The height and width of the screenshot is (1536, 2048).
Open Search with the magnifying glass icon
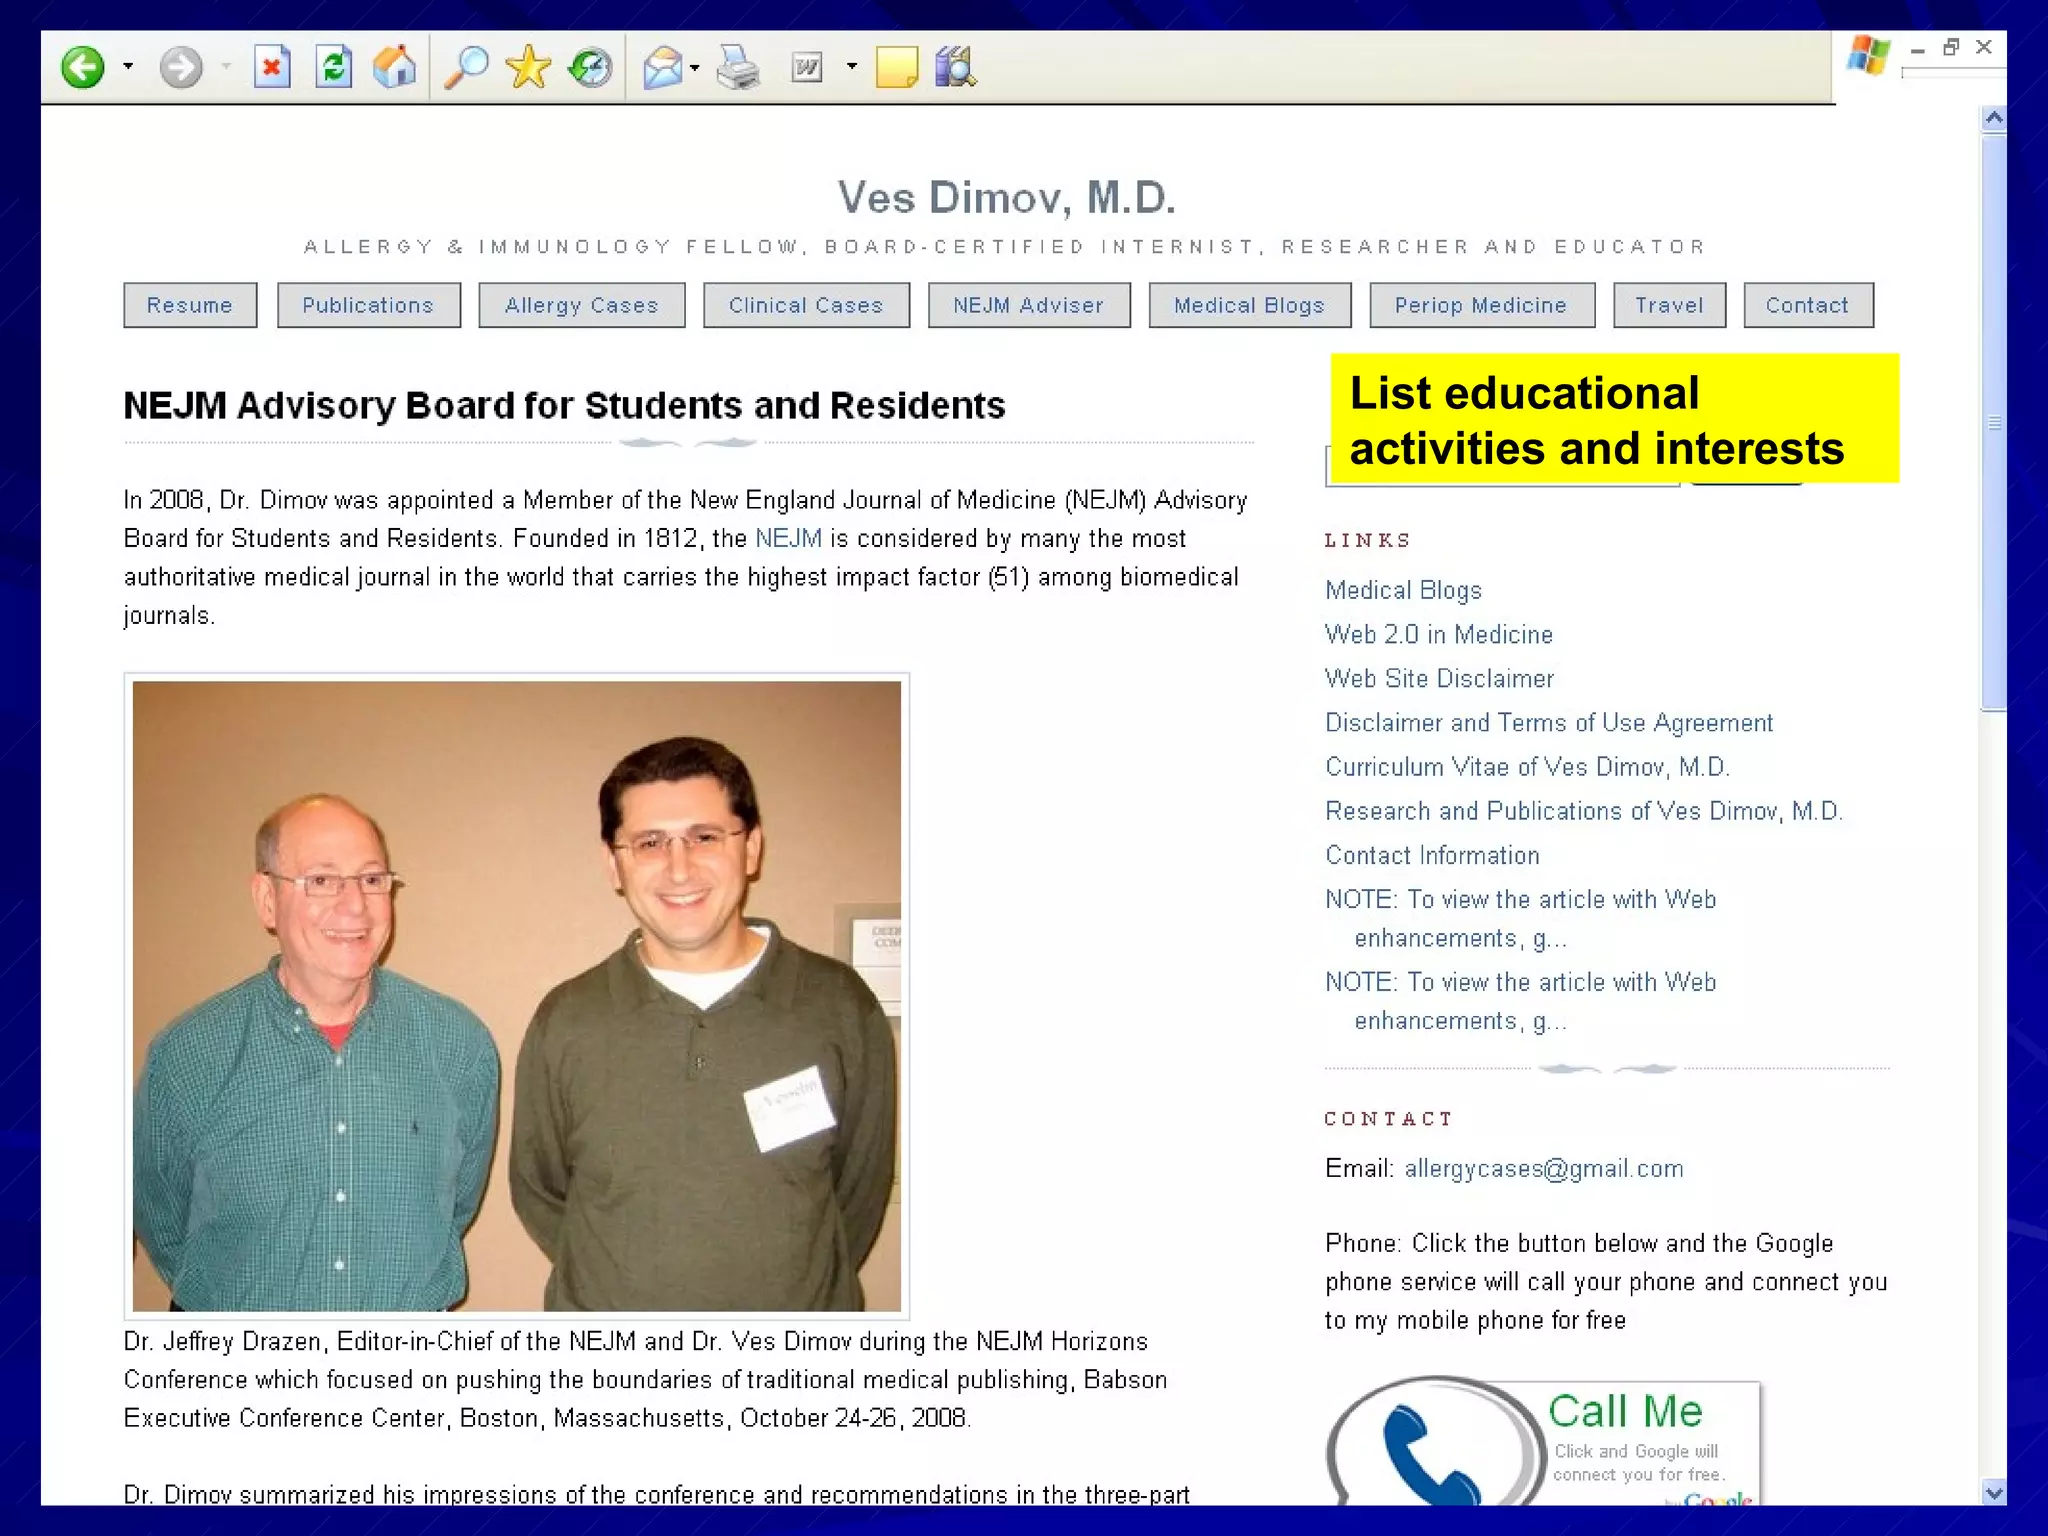[466, 68]
